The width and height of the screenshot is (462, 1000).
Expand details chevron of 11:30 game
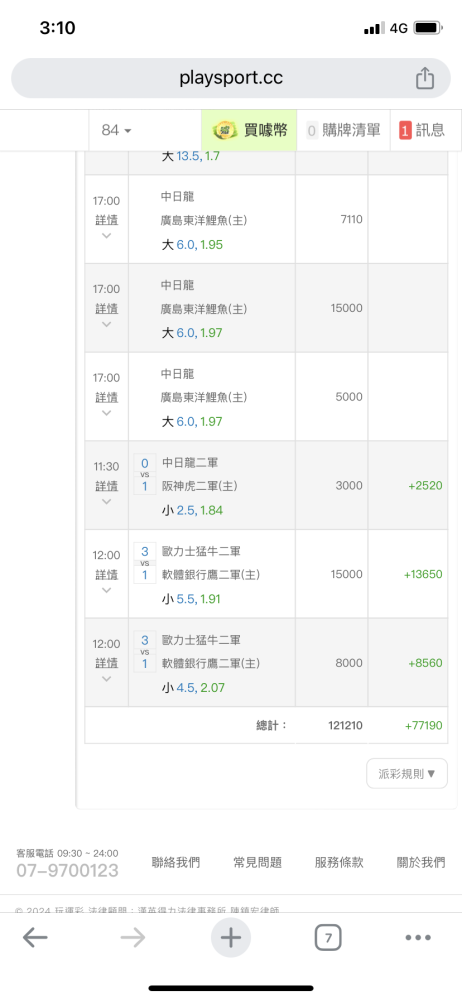pos(107,501)
